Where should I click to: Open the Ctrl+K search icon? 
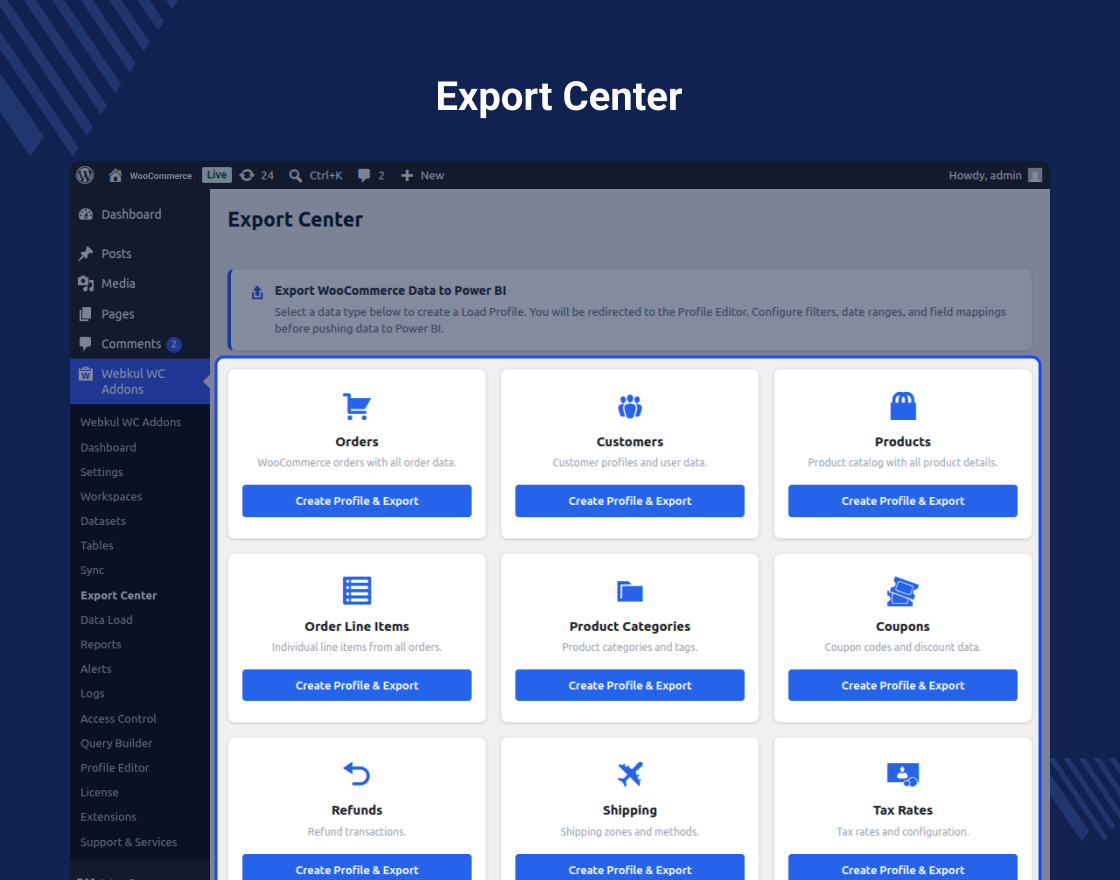(x=295, y=176)
